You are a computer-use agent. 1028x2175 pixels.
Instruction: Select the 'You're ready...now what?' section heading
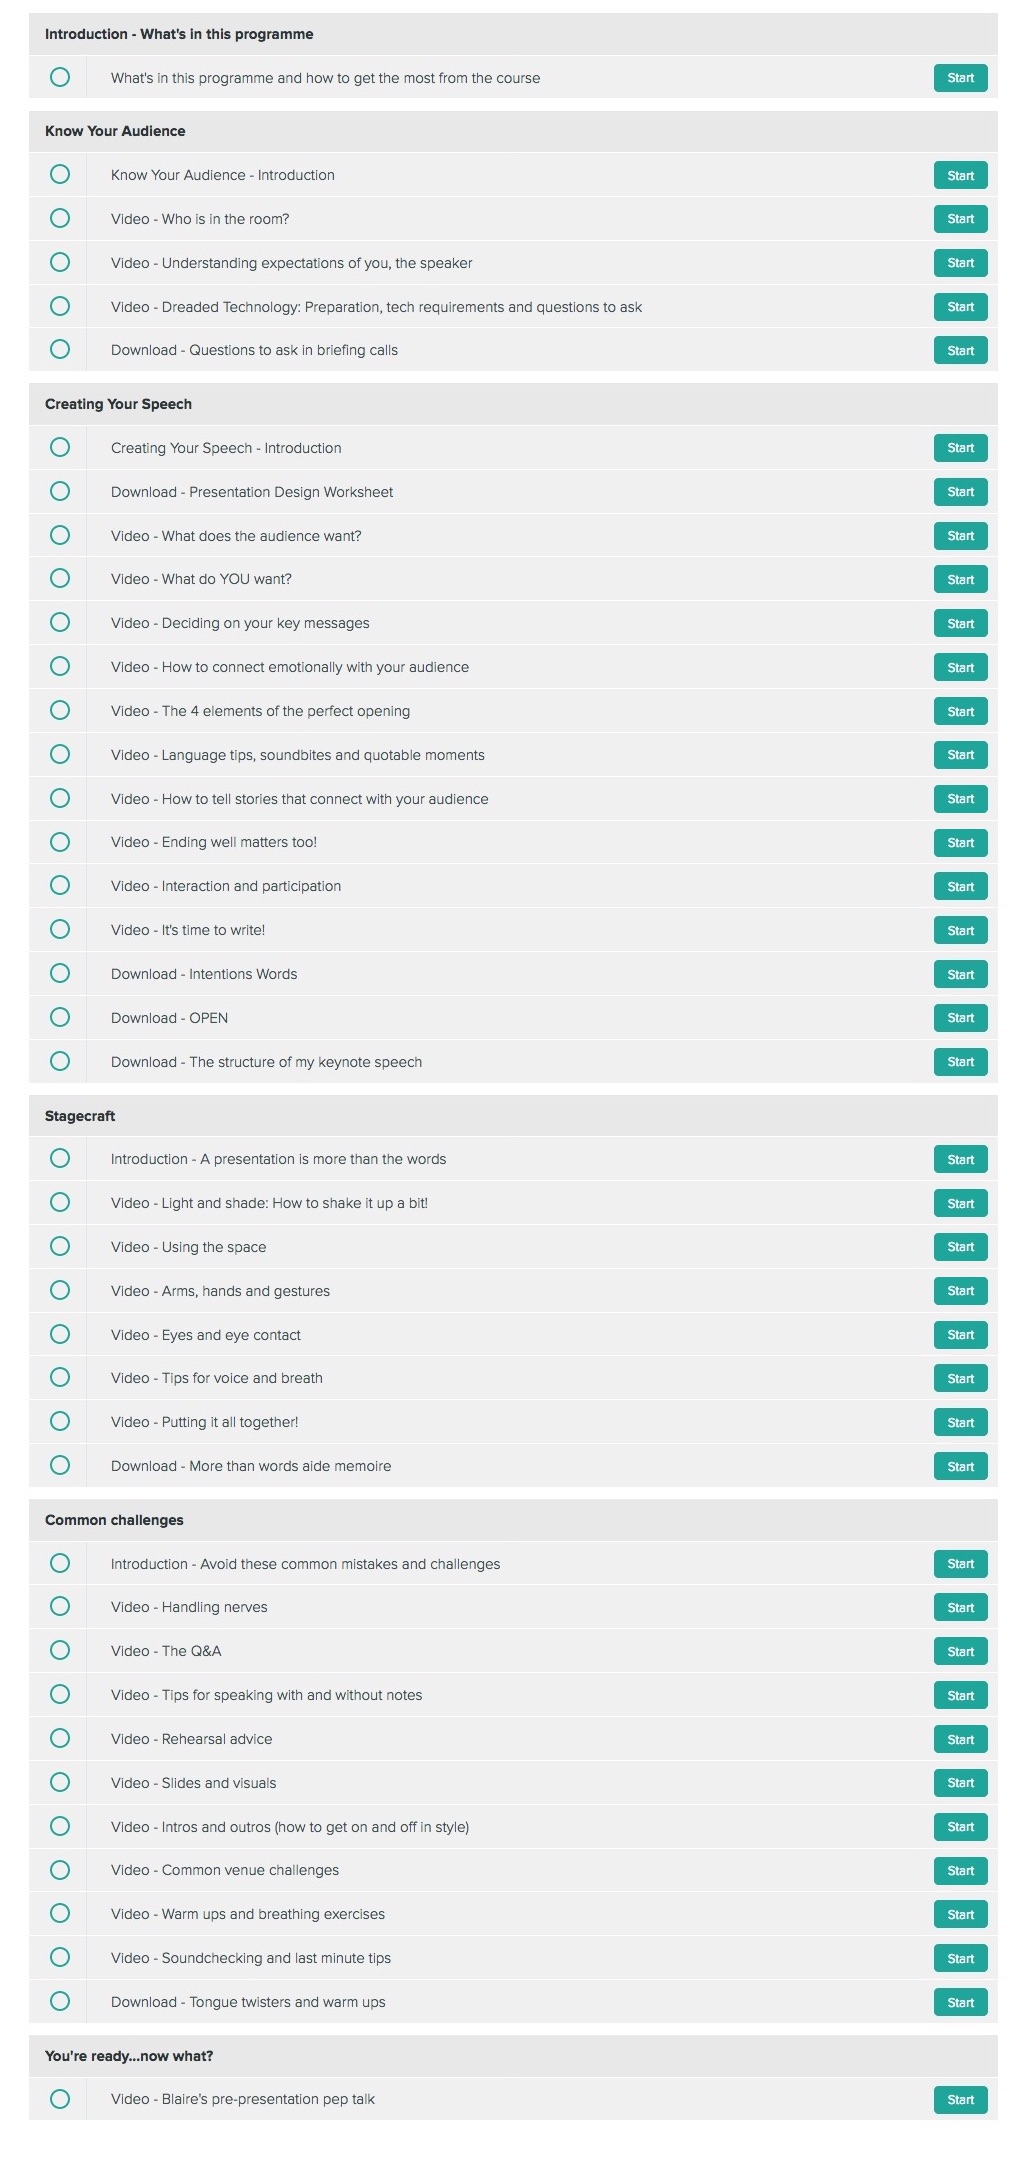tap(513, 2056)
